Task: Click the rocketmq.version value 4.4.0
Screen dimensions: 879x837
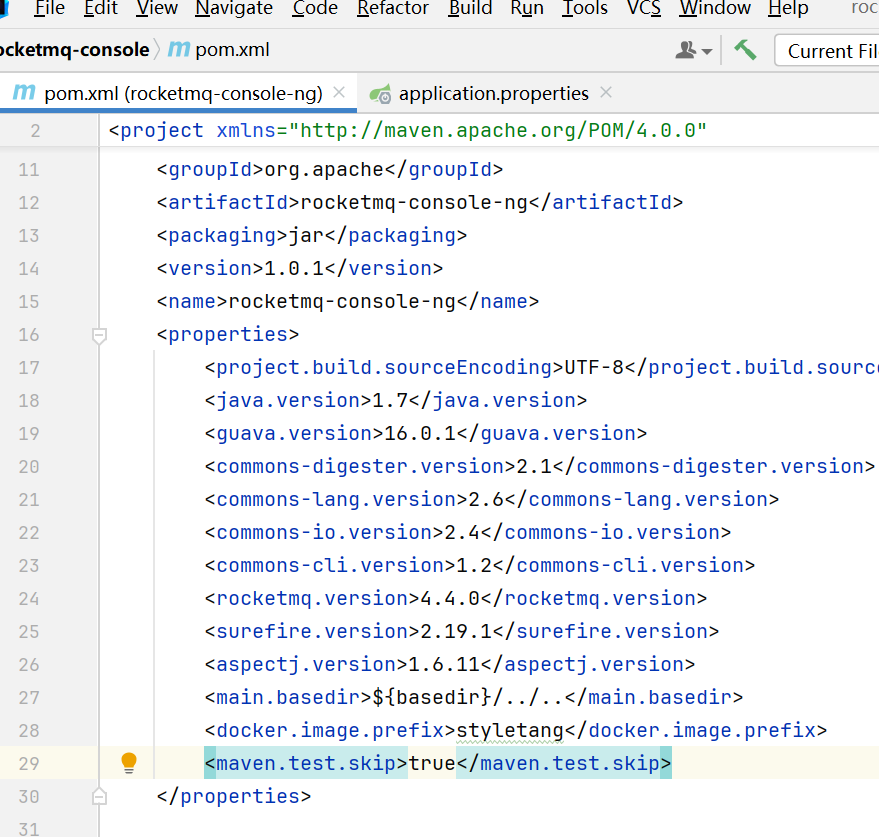Action: [450, 598]
